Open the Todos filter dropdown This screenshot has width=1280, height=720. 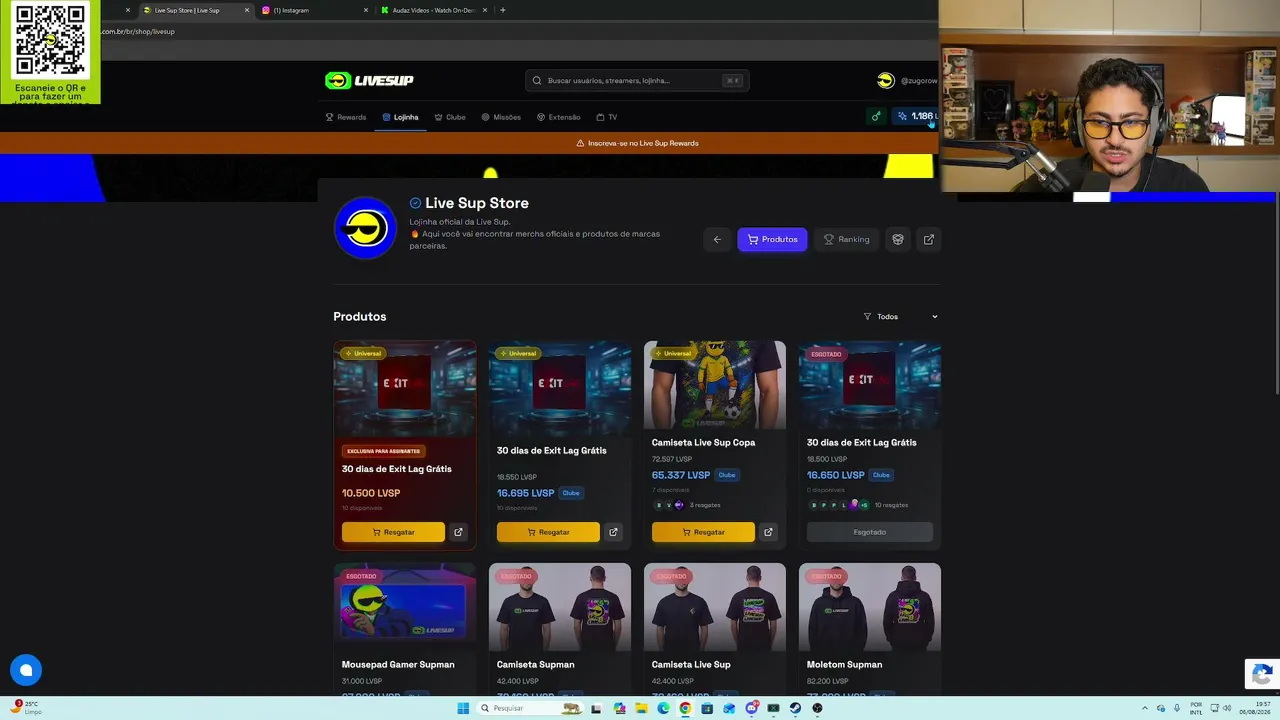click(x=901, y=316)
